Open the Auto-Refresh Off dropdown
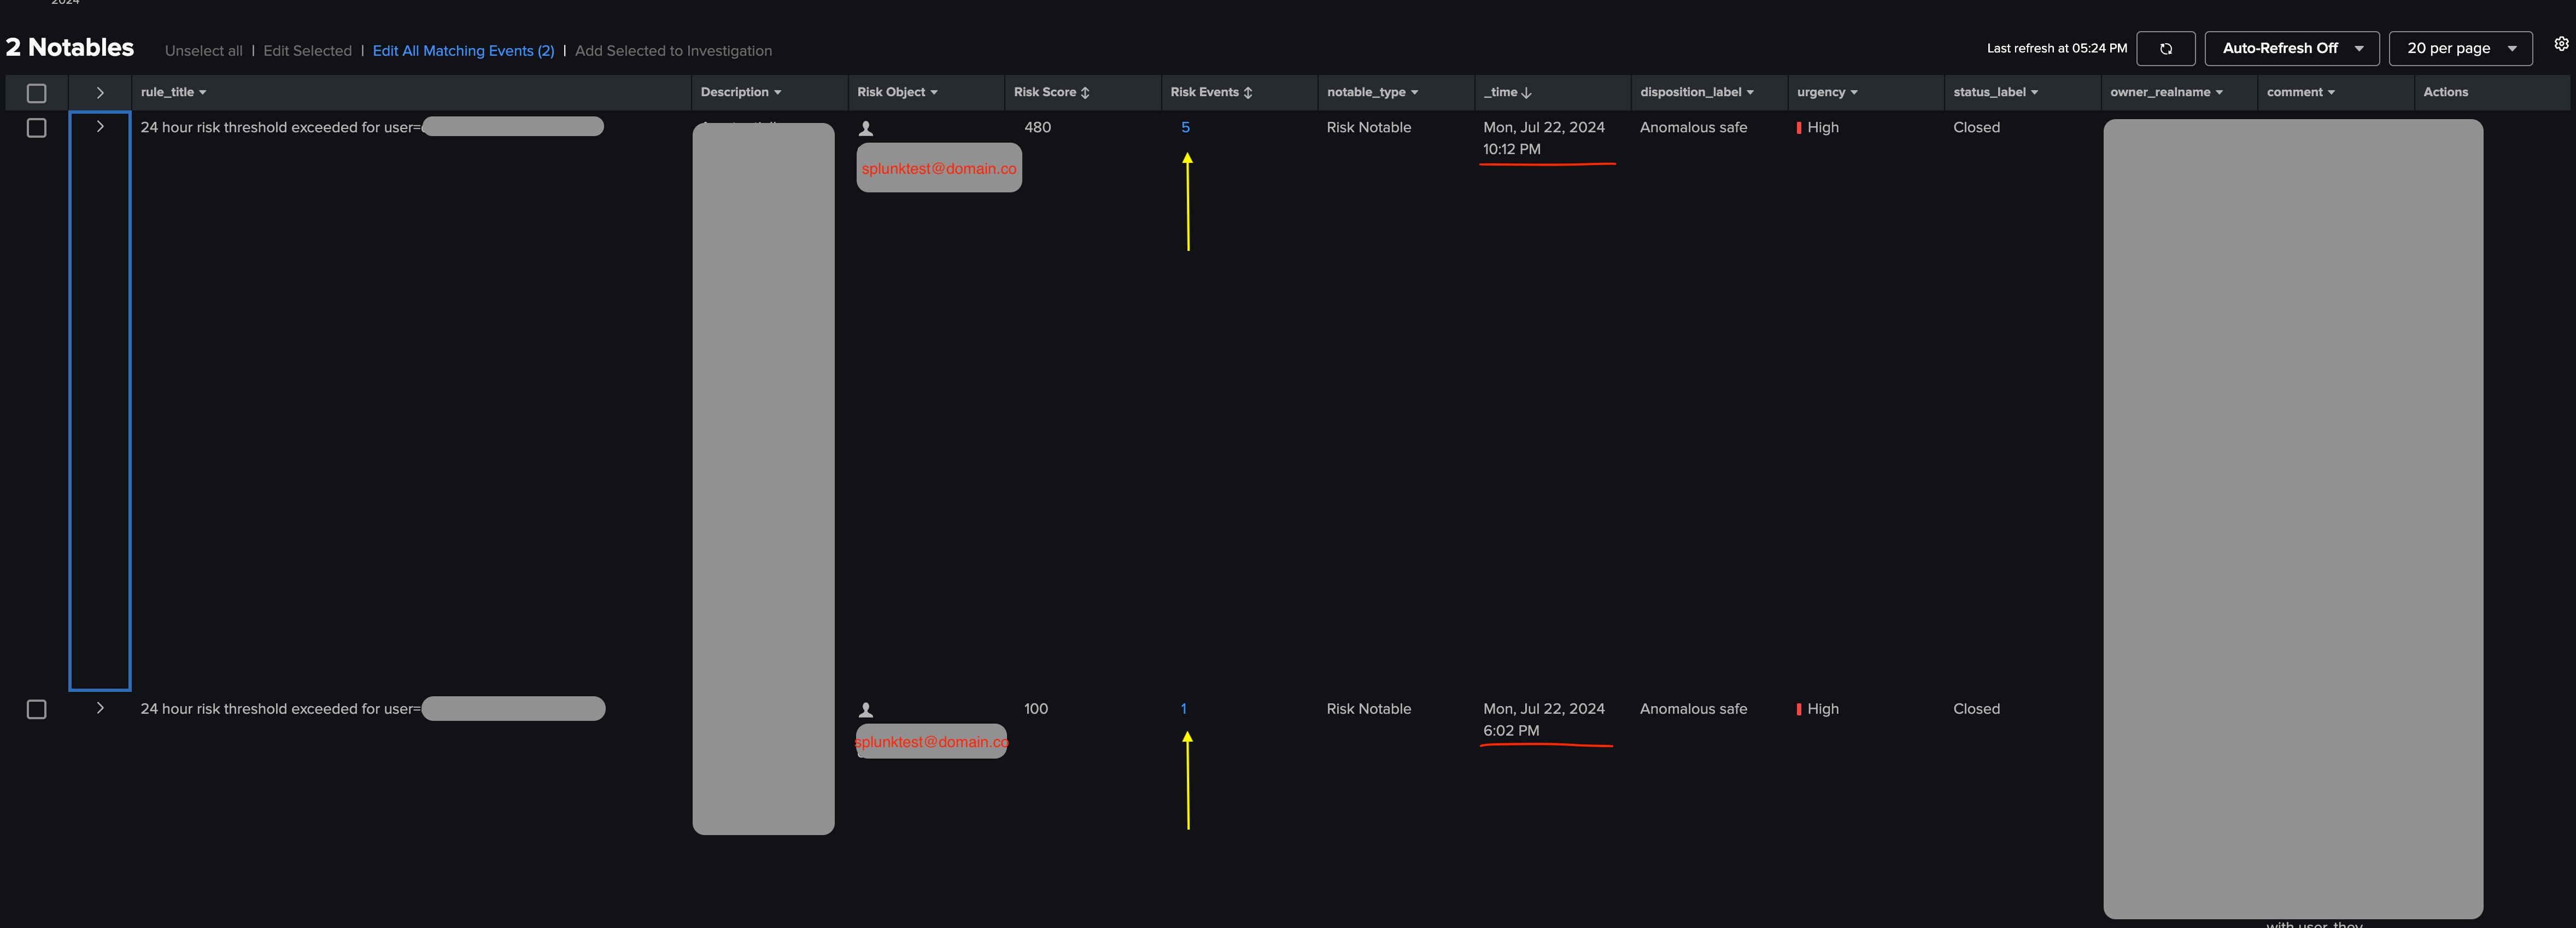 tap(2291, 48)
